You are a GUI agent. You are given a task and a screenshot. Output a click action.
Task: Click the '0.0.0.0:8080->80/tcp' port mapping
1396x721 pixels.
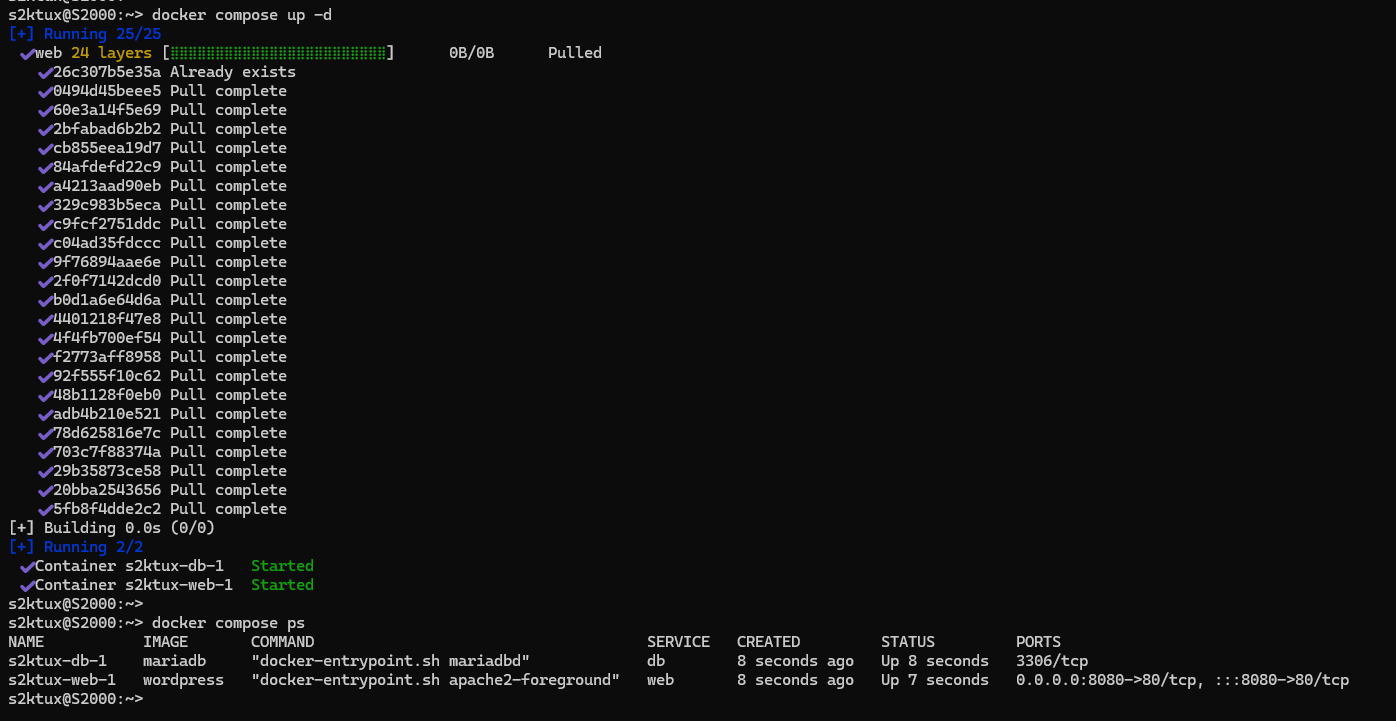coord(1106,680)
